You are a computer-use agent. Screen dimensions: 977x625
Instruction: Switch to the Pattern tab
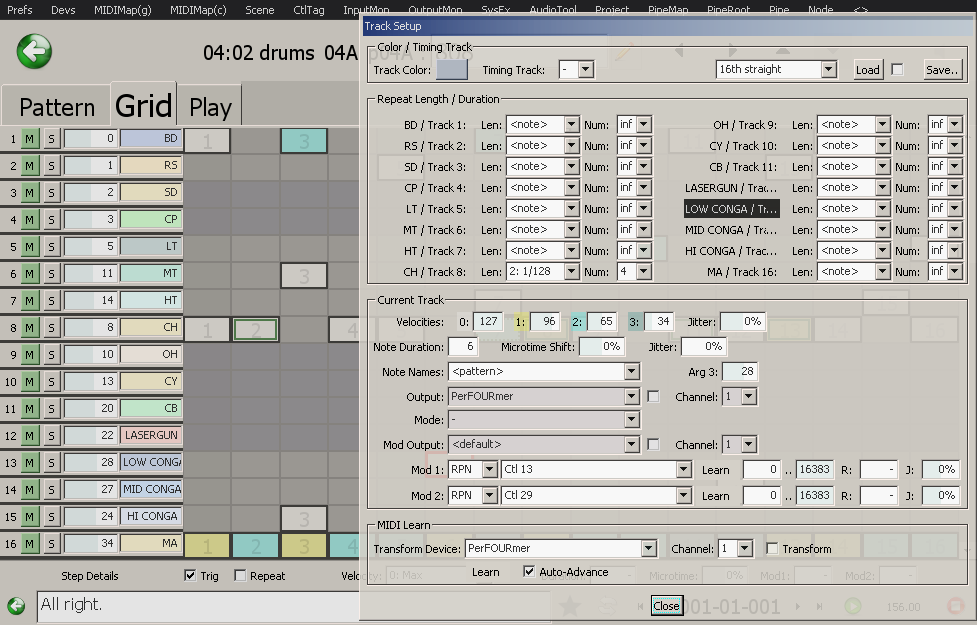coord(57,107)
